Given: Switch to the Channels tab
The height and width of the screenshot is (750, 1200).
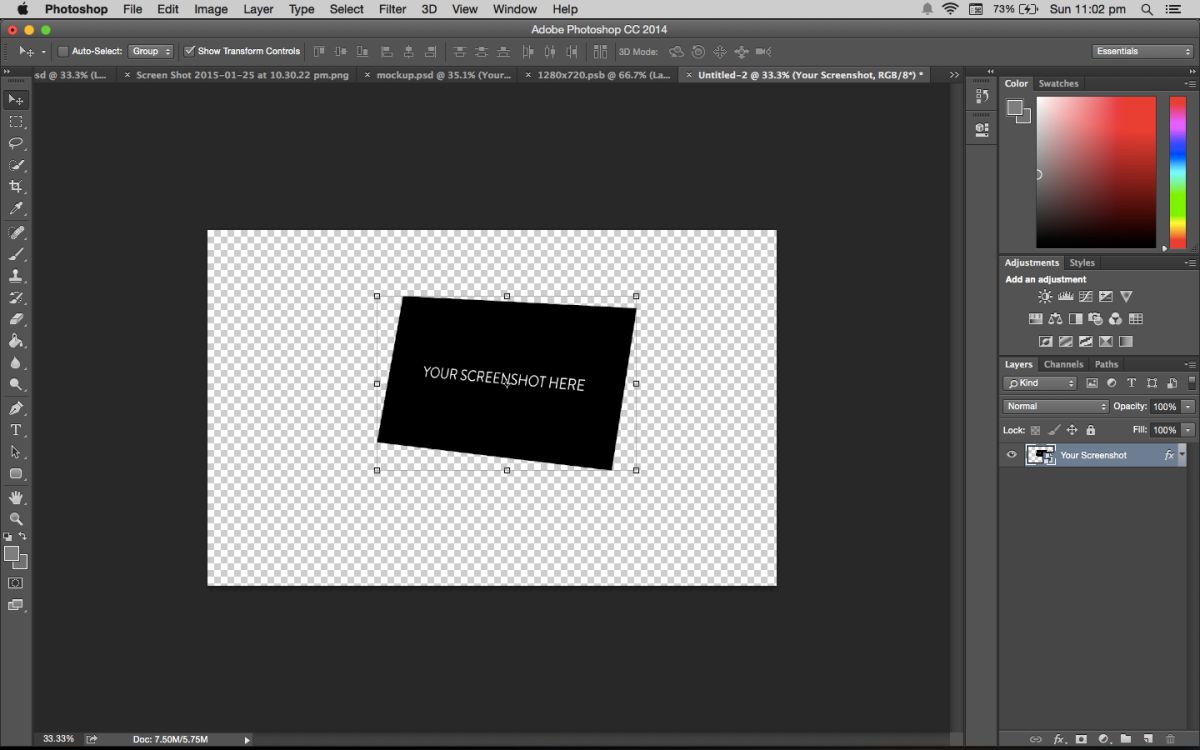Looking at the screenshot, I should tap(1063, 364).
